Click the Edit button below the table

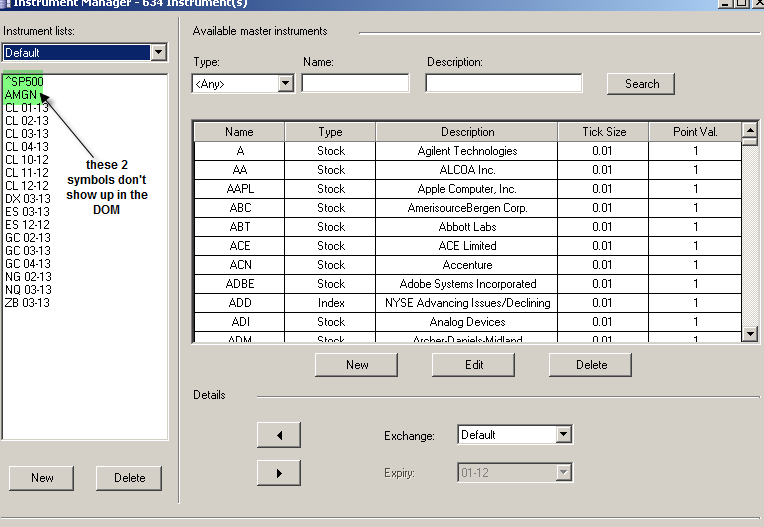click(x=474, y=365)
